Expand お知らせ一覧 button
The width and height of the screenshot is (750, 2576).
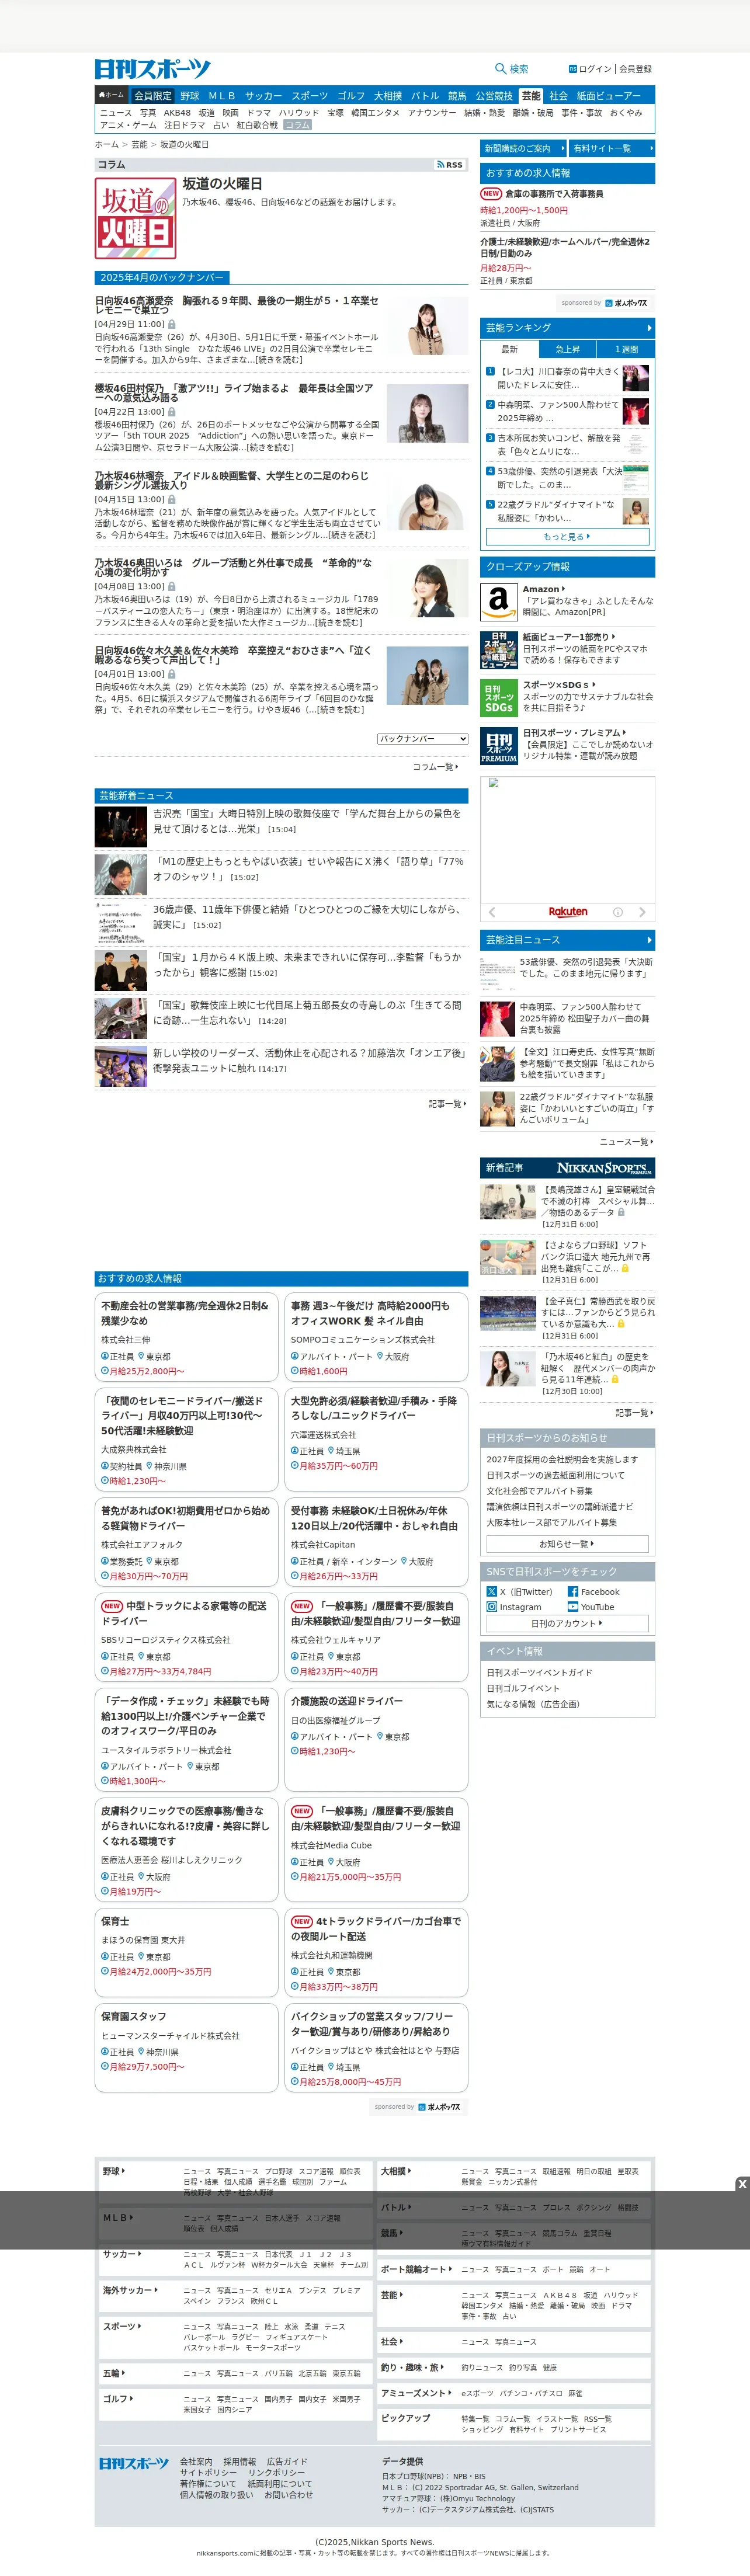click(x=567, y=1544)
